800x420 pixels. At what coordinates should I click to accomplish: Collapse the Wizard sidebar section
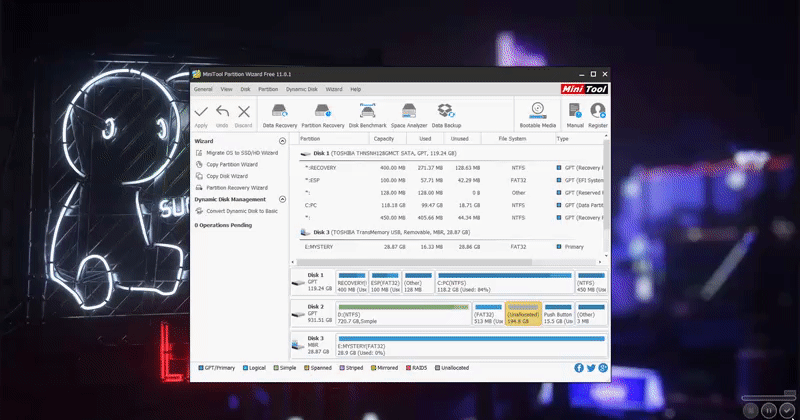(x=282, y=141)
